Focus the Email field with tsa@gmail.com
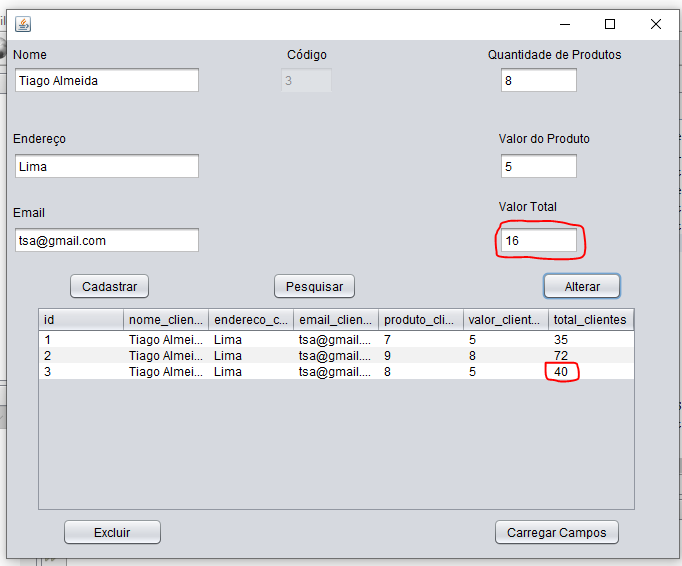The height and width of the screenshot is (566, 682). [107, 240]
